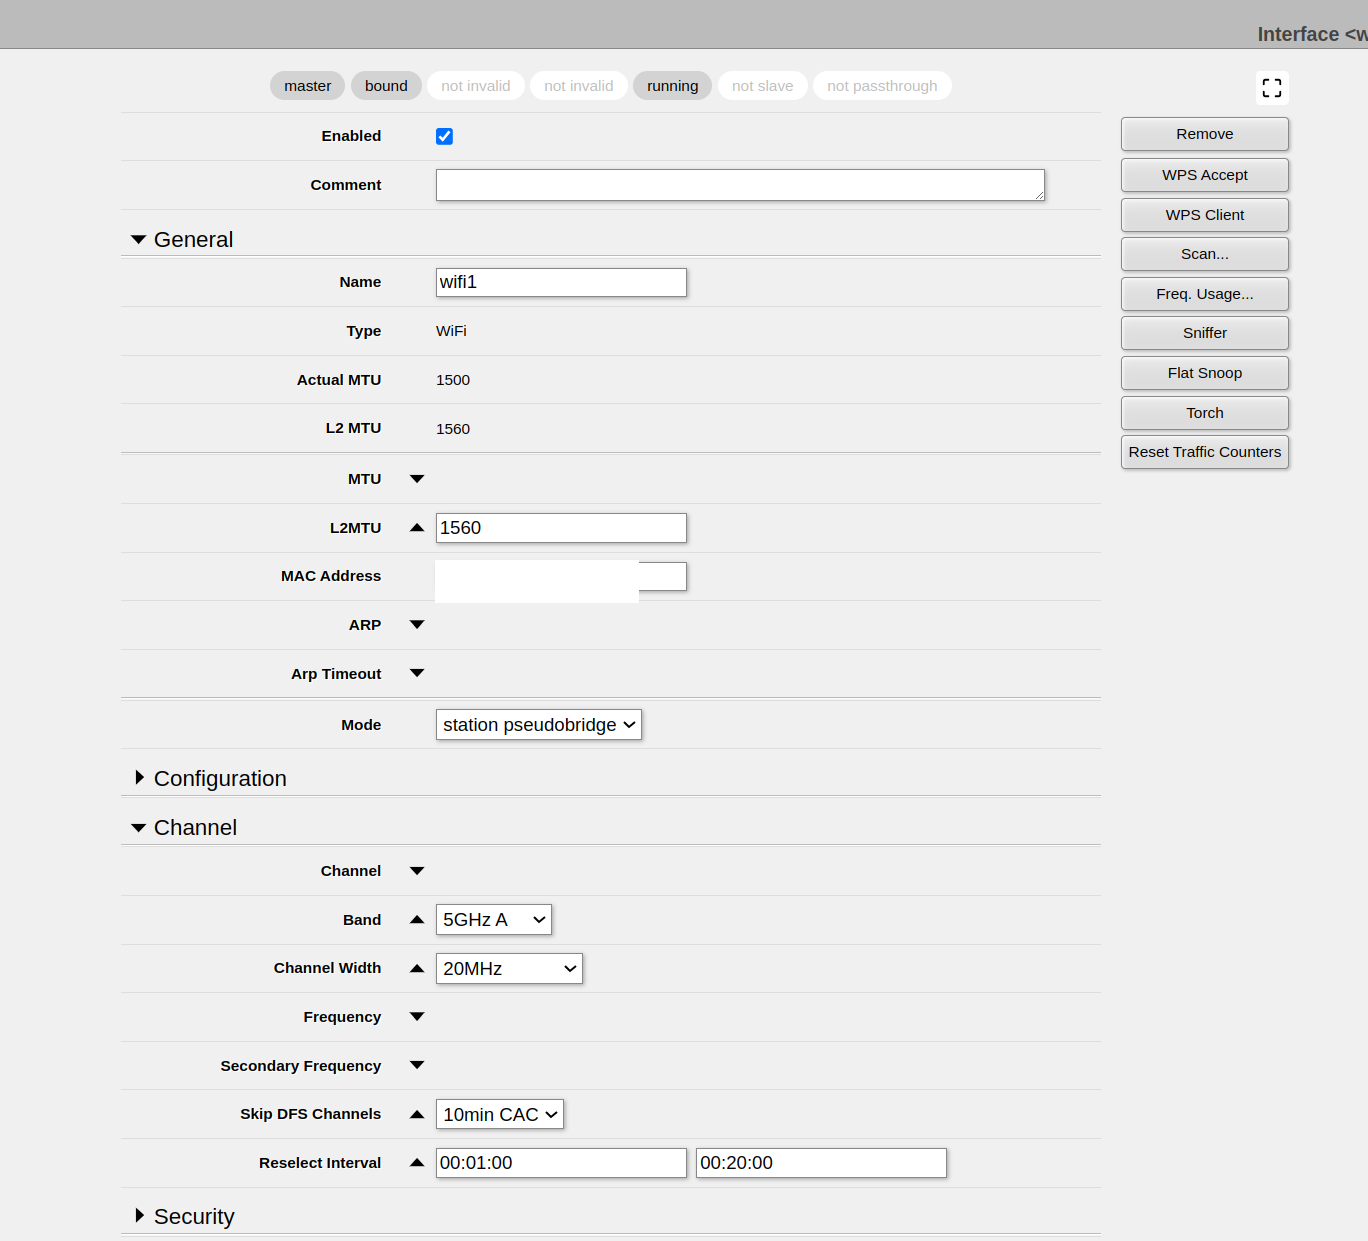Click the Comment text area
1368x1241 pixels.
740,185
